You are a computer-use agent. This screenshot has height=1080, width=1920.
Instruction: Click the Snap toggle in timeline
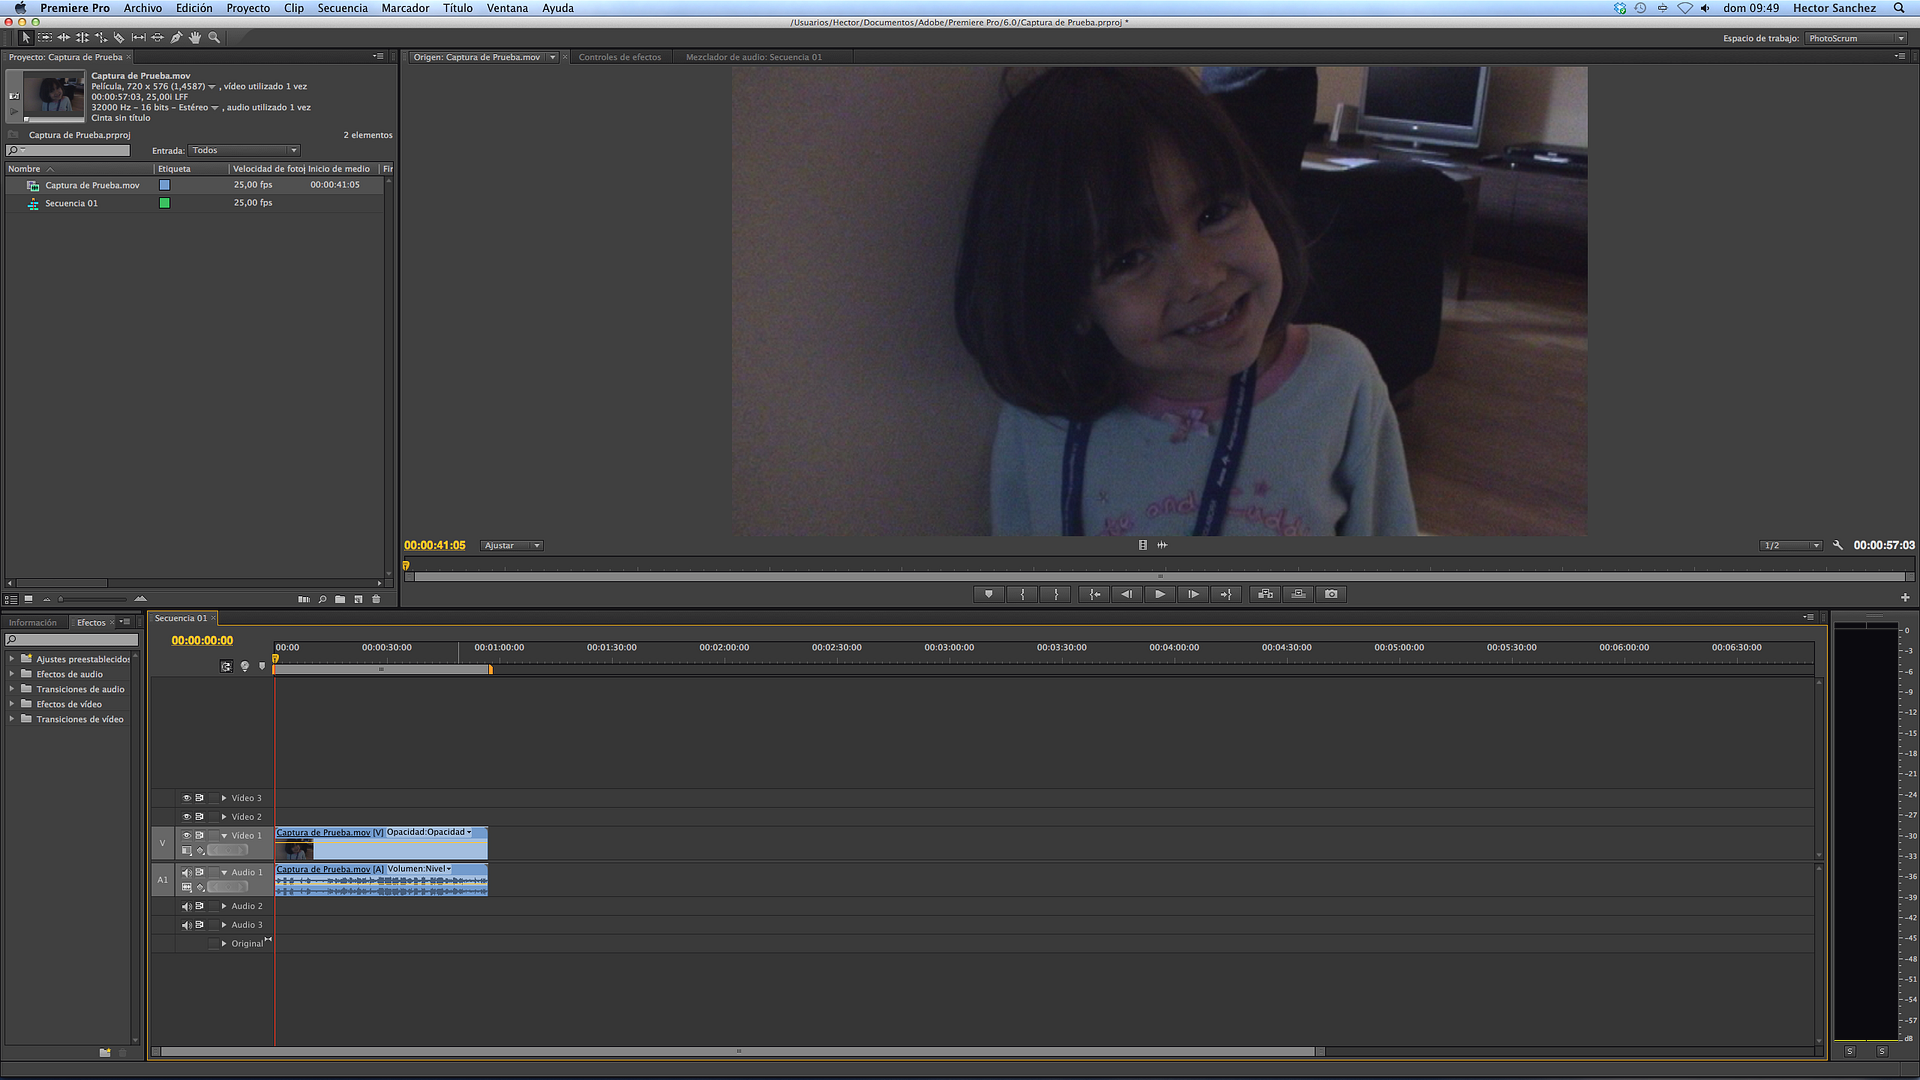(x=226, y=666)
